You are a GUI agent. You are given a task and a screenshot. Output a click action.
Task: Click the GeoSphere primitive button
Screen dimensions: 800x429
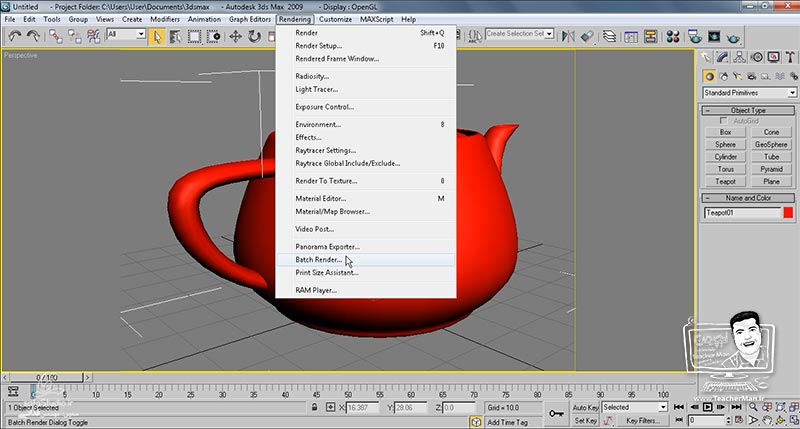coord(771,144)
